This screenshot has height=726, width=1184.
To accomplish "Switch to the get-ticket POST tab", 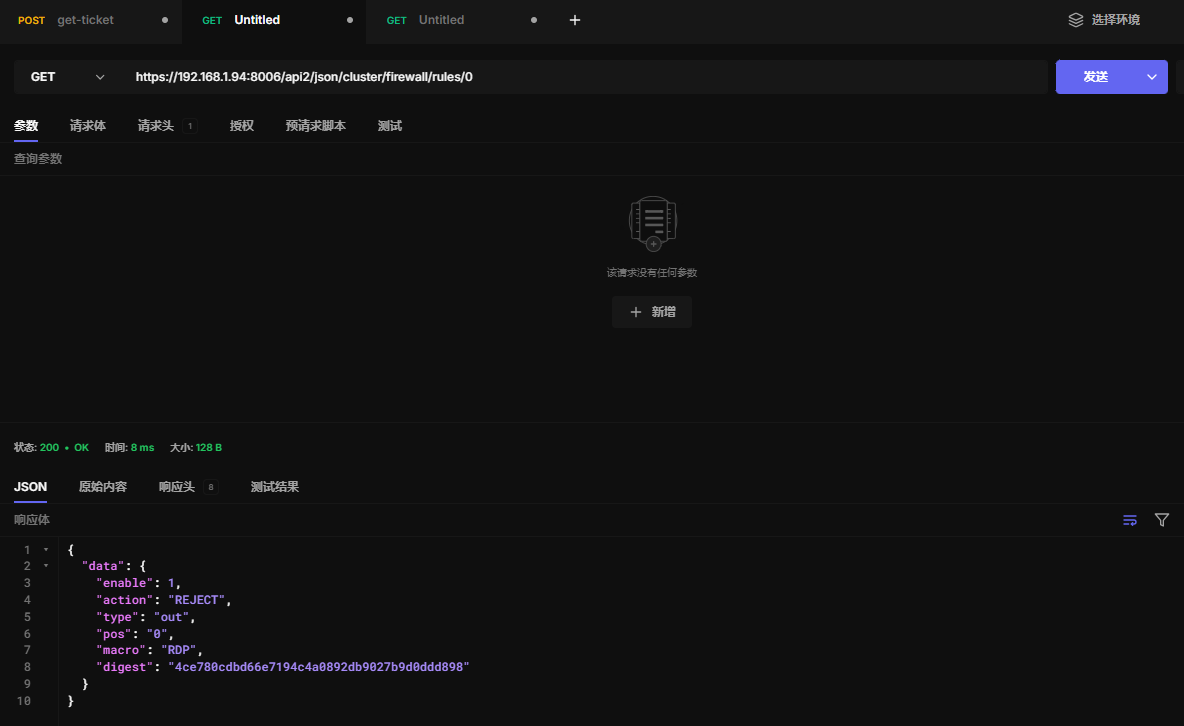I will 85,20.
